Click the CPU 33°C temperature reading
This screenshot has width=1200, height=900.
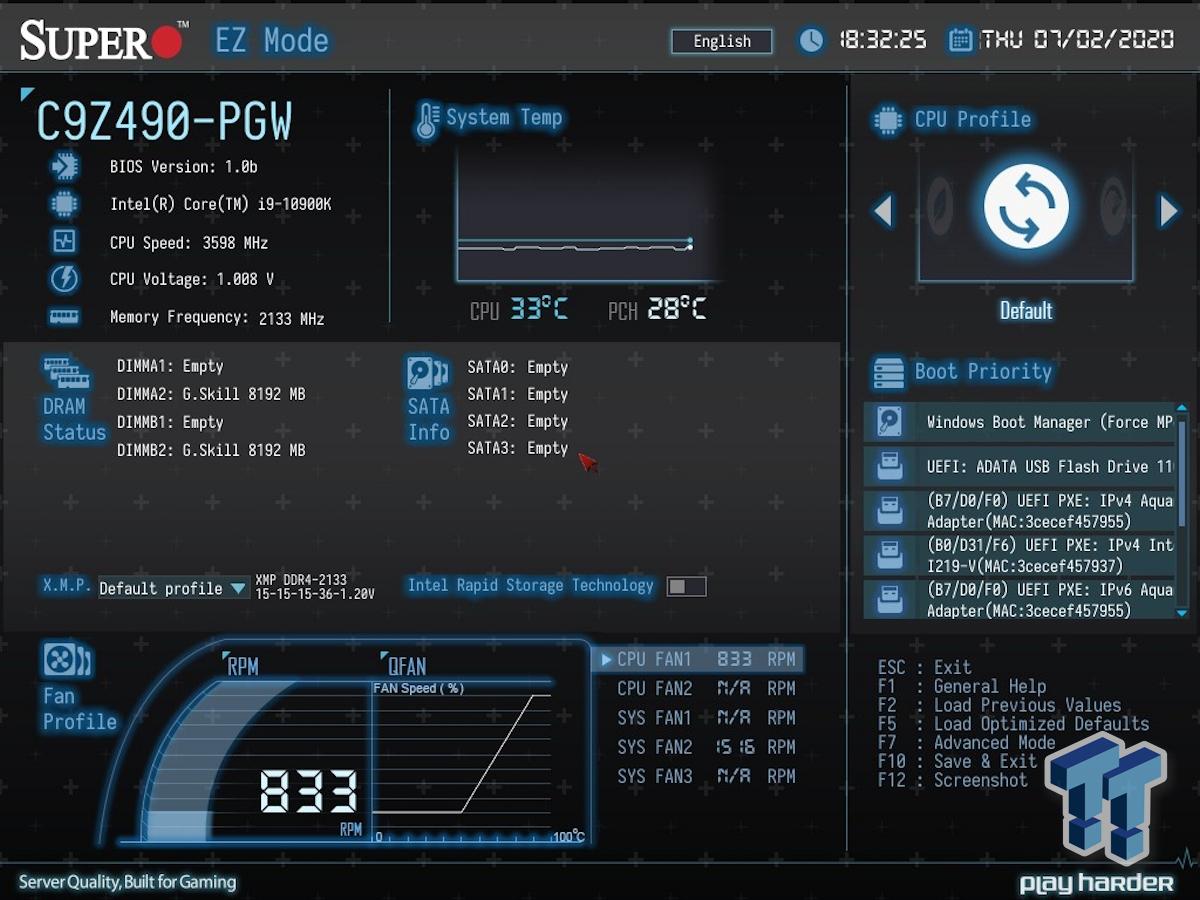click(x=519, y=310)
